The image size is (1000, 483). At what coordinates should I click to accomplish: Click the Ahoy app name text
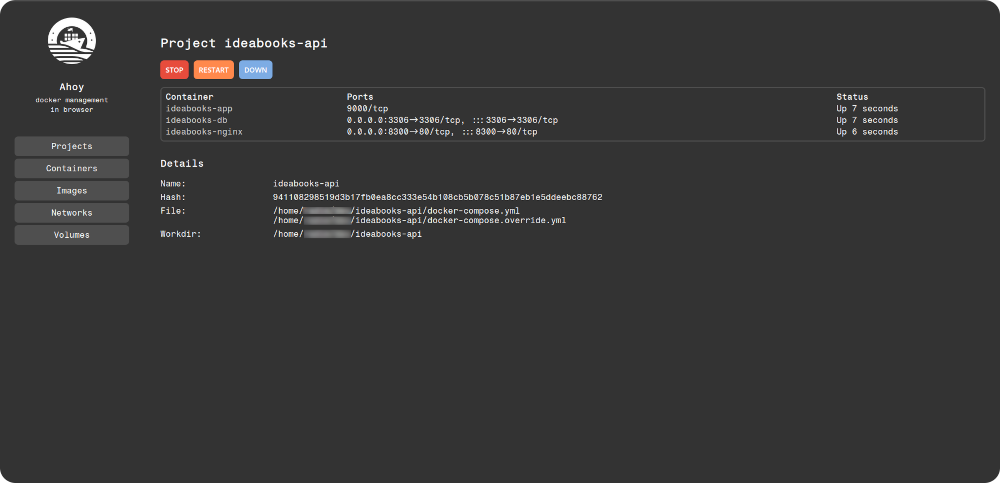[x=72, y=87]
